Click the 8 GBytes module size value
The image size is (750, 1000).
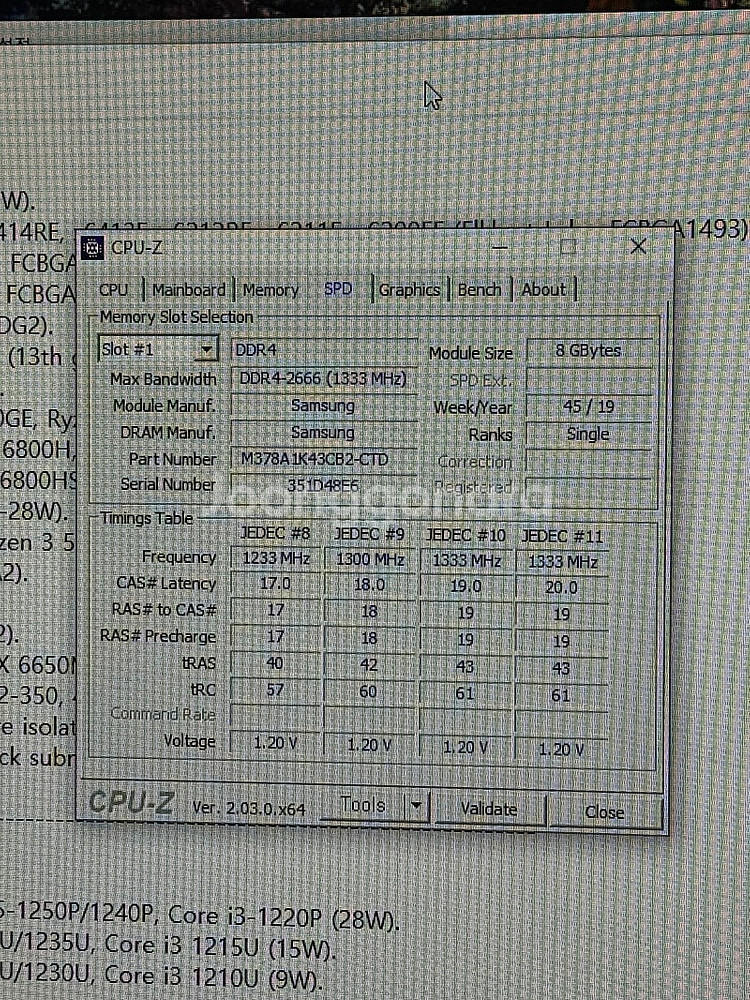tap(588, 350)
